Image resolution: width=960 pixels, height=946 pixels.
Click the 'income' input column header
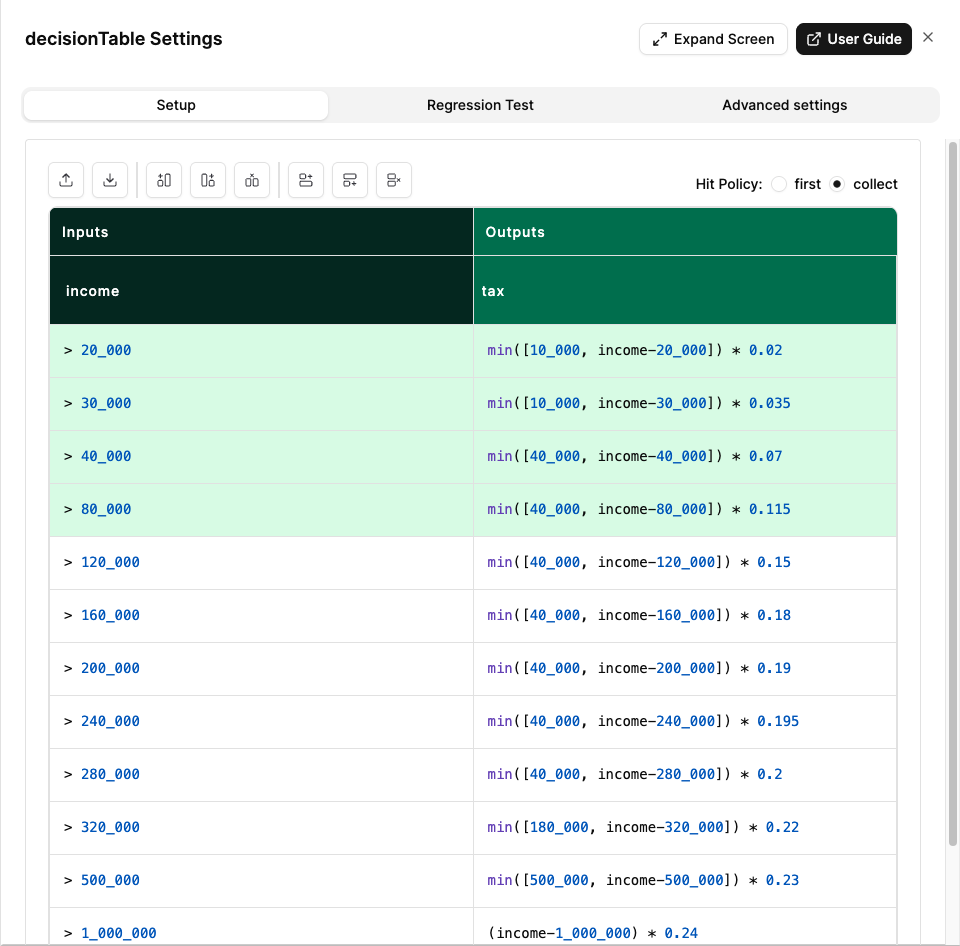(x=261, y=290)
